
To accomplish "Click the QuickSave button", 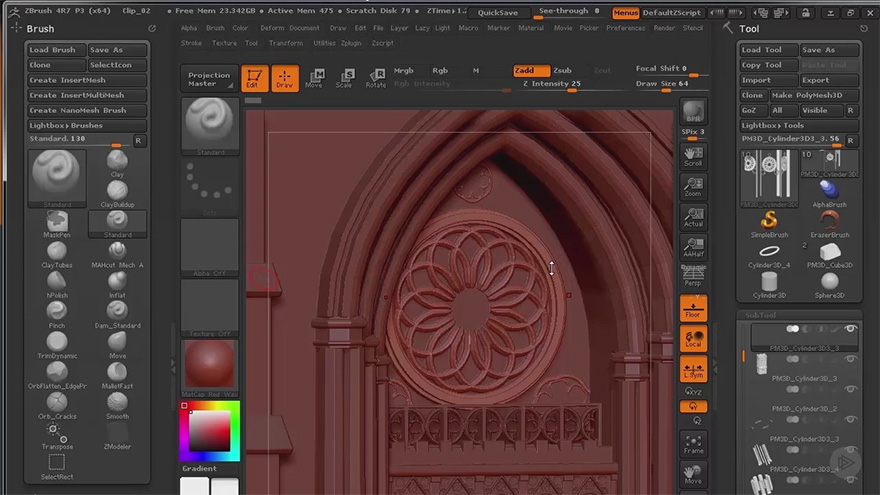I will pyautogui.click(x=498, y=12).
